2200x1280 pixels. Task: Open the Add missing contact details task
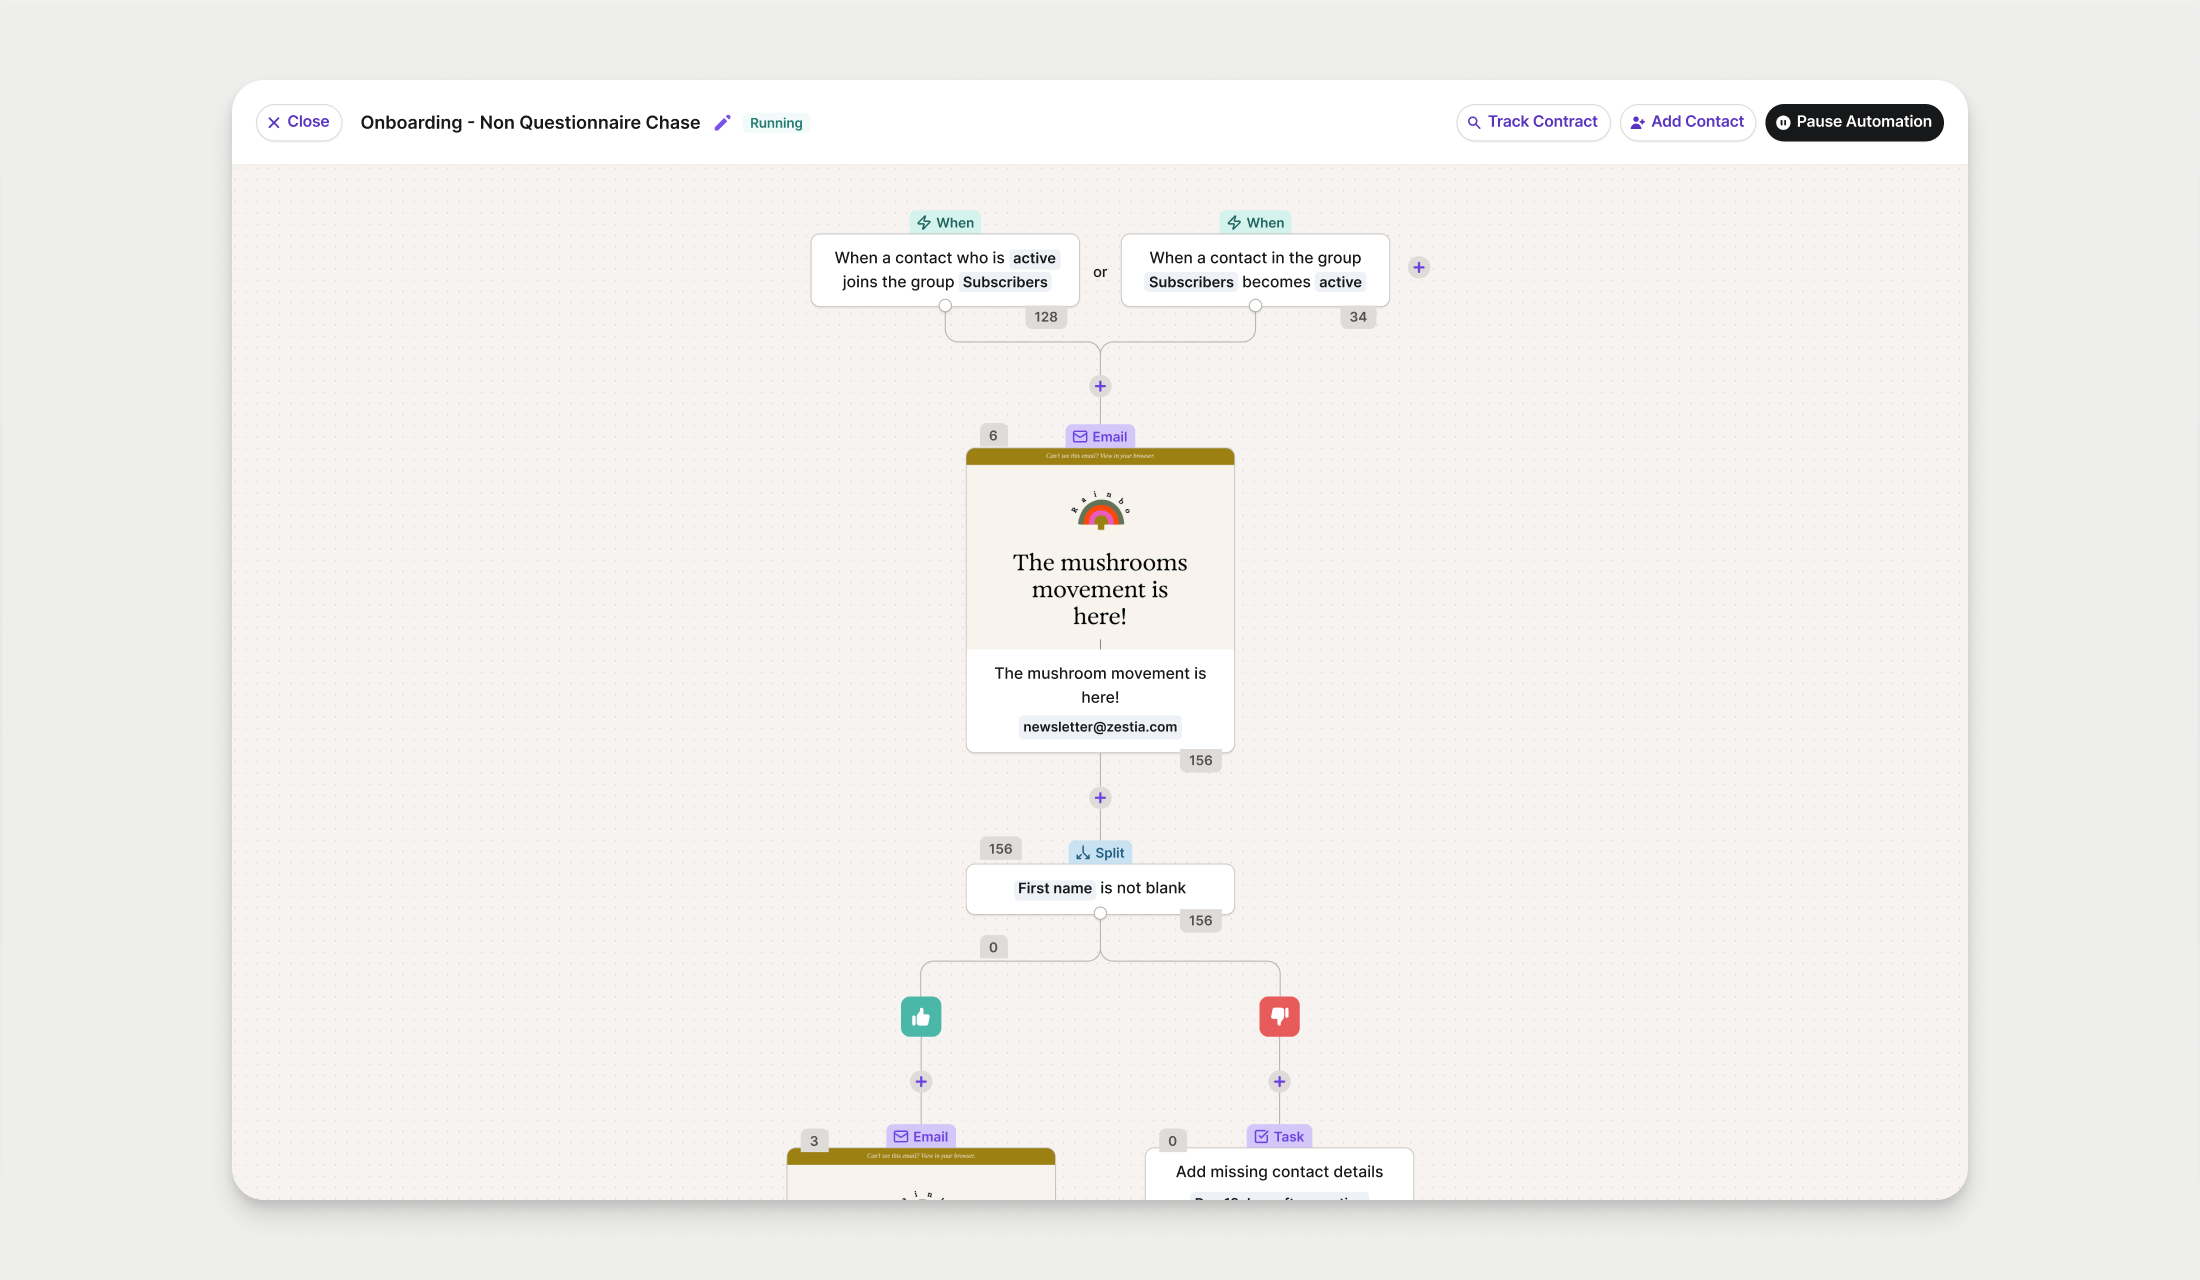[1278, 1172]
